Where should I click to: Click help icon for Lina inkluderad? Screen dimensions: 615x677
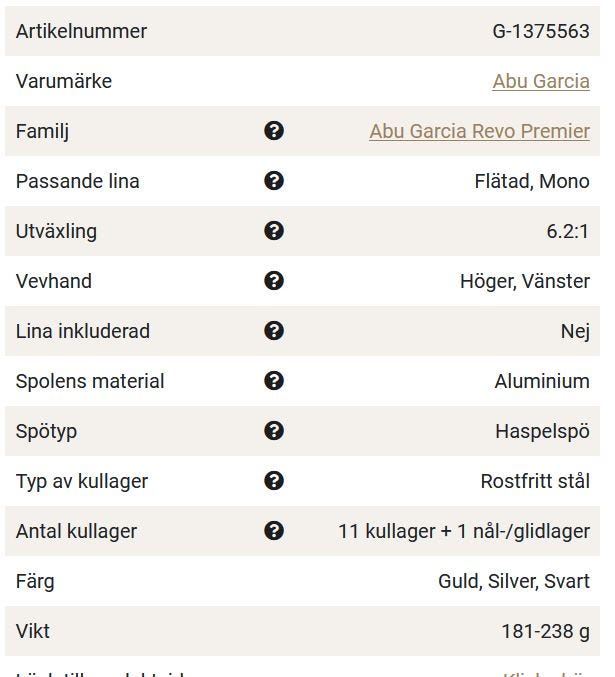[x=274, y=331]
